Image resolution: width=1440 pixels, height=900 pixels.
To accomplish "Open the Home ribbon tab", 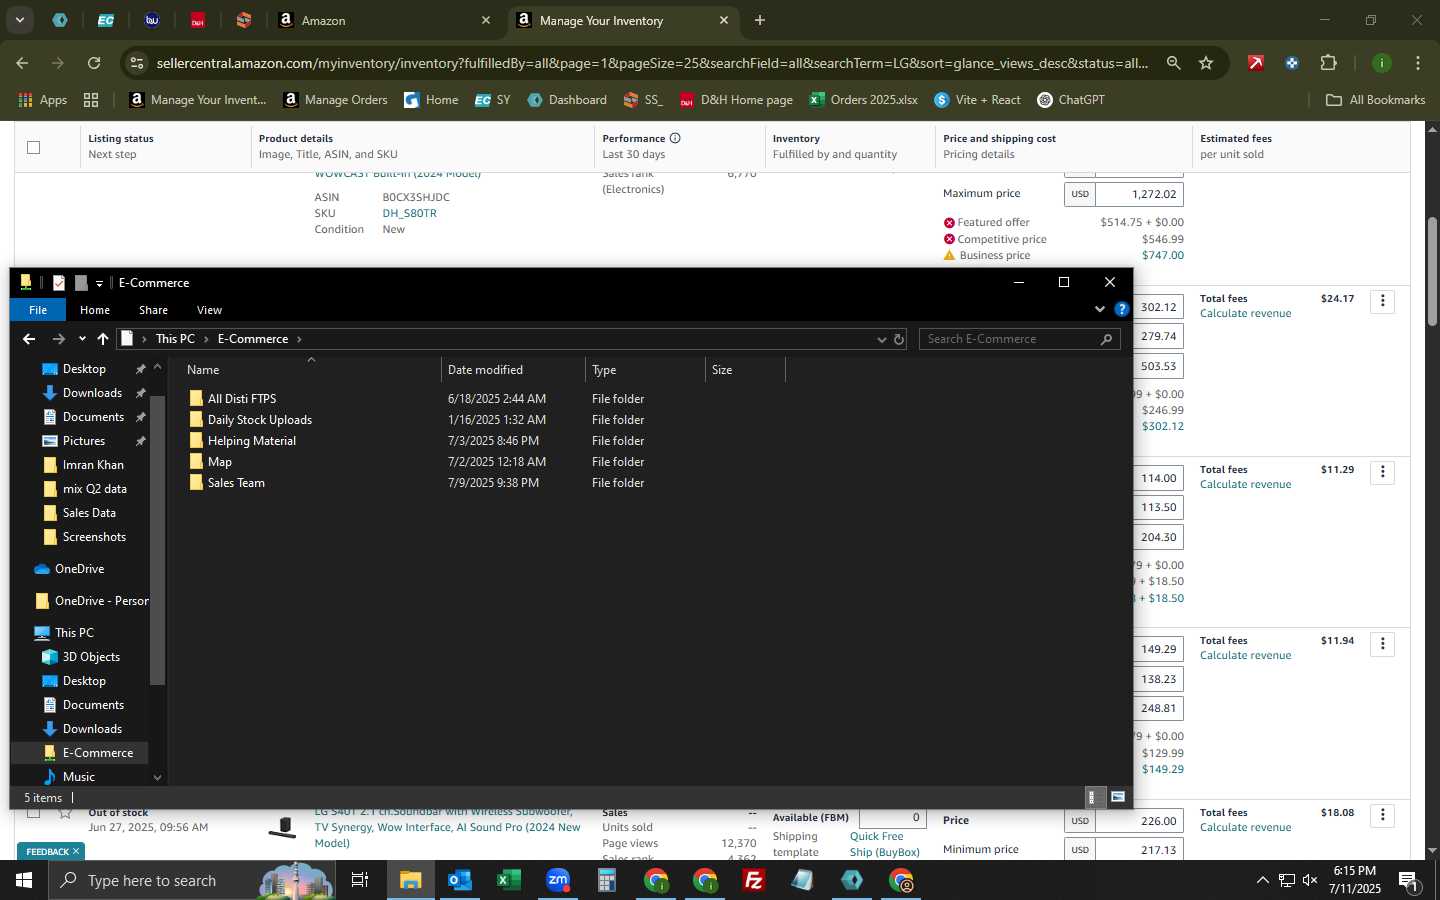I will 95,310.
